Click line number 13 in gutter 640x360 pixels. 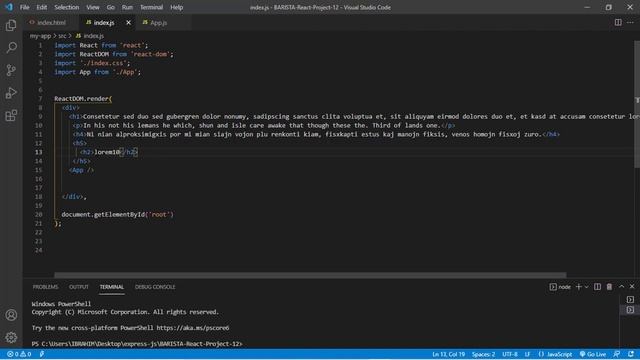click(x=38, y=152)
